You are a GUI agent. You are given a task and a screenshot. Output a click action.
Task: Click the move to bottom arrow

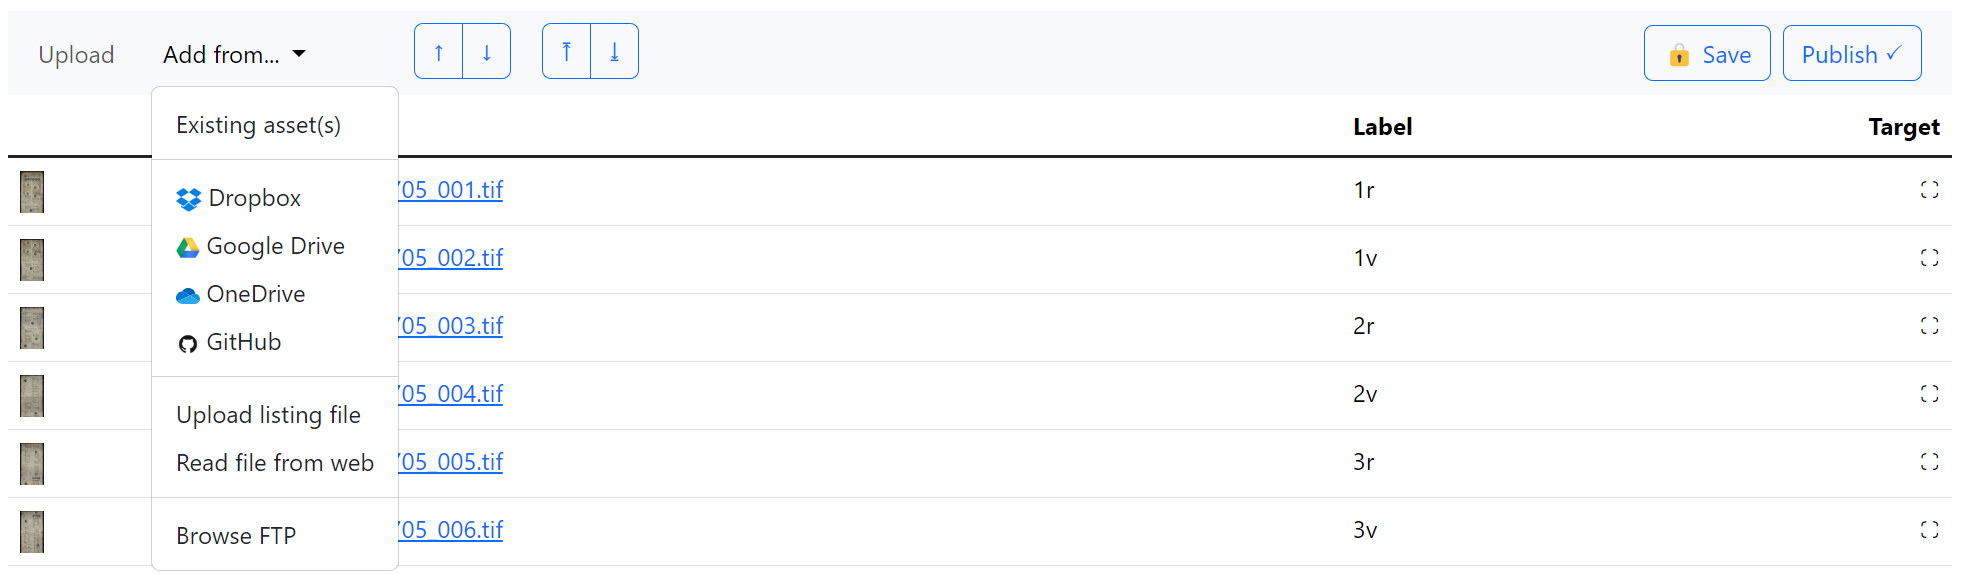pyautogui.click(x=615, y=52)
